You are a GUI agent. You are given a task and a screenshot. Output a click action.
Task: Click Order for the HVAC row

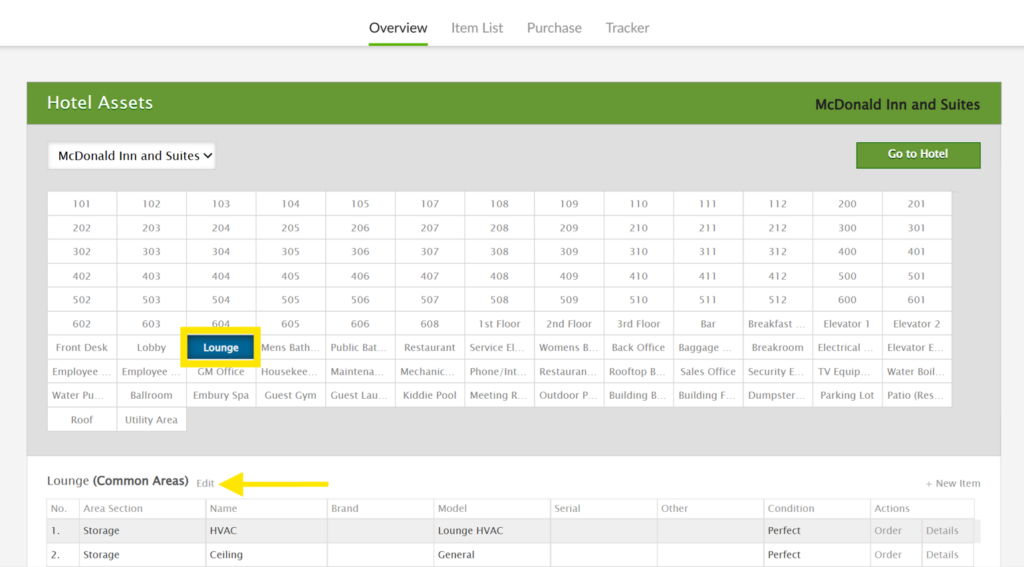tap(888, 531)
